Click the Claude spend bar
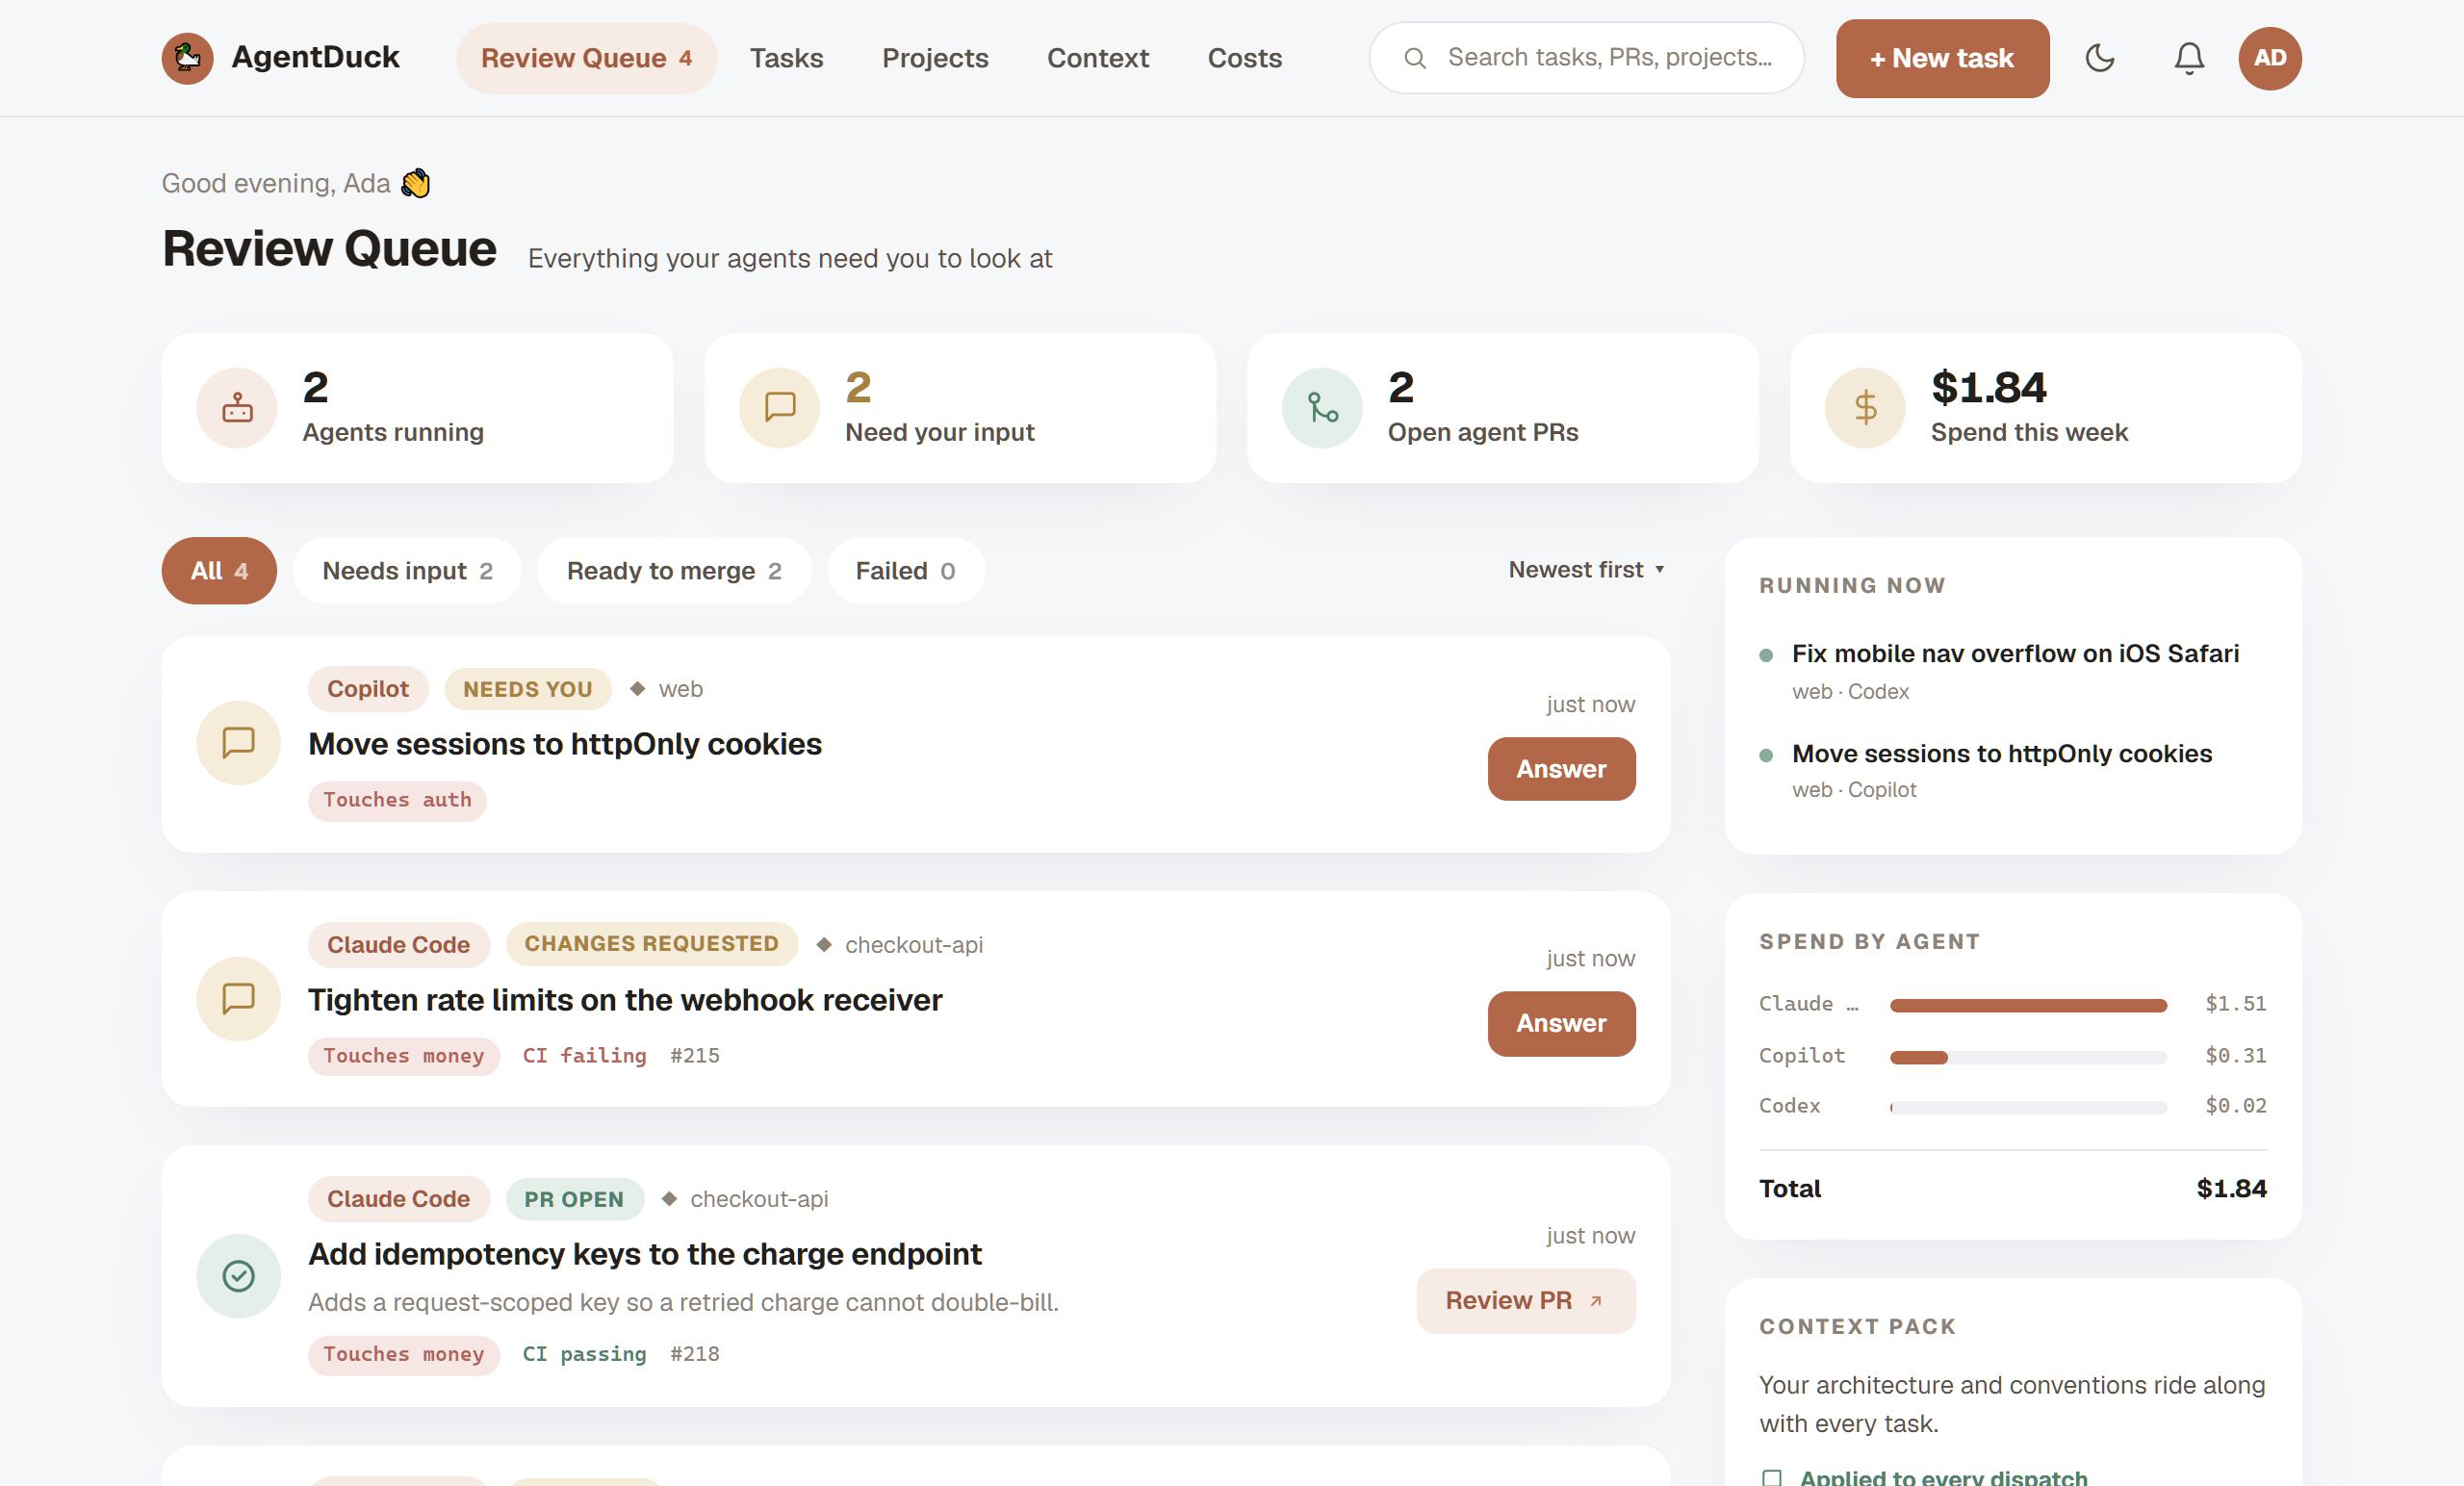The width and height of the screenshot is (2464, 1486). tap(2028, 1005)
